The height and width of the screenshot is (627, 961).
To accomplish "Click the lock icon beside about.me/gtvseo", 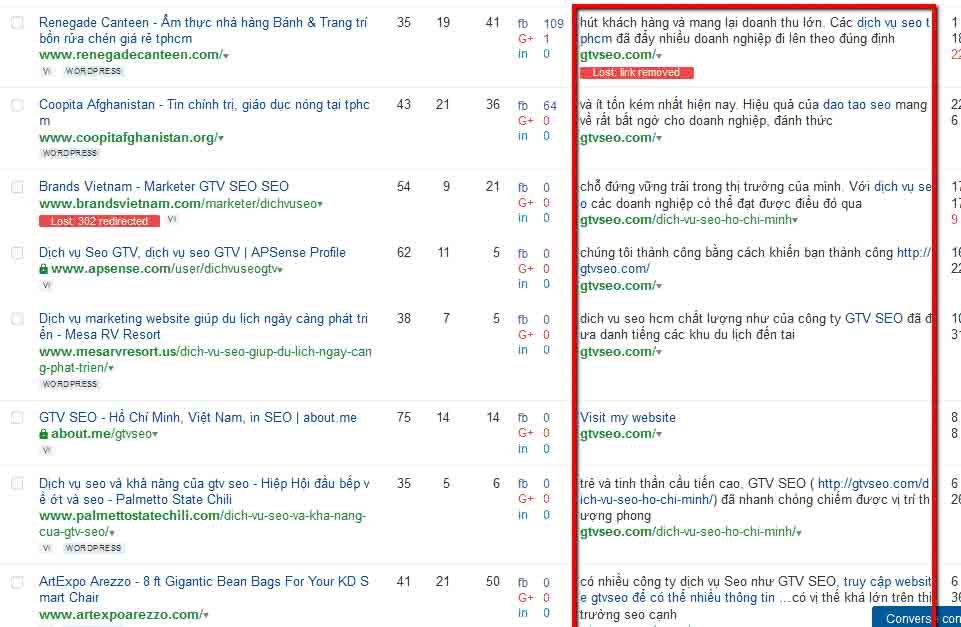I will tap(43, 434).
